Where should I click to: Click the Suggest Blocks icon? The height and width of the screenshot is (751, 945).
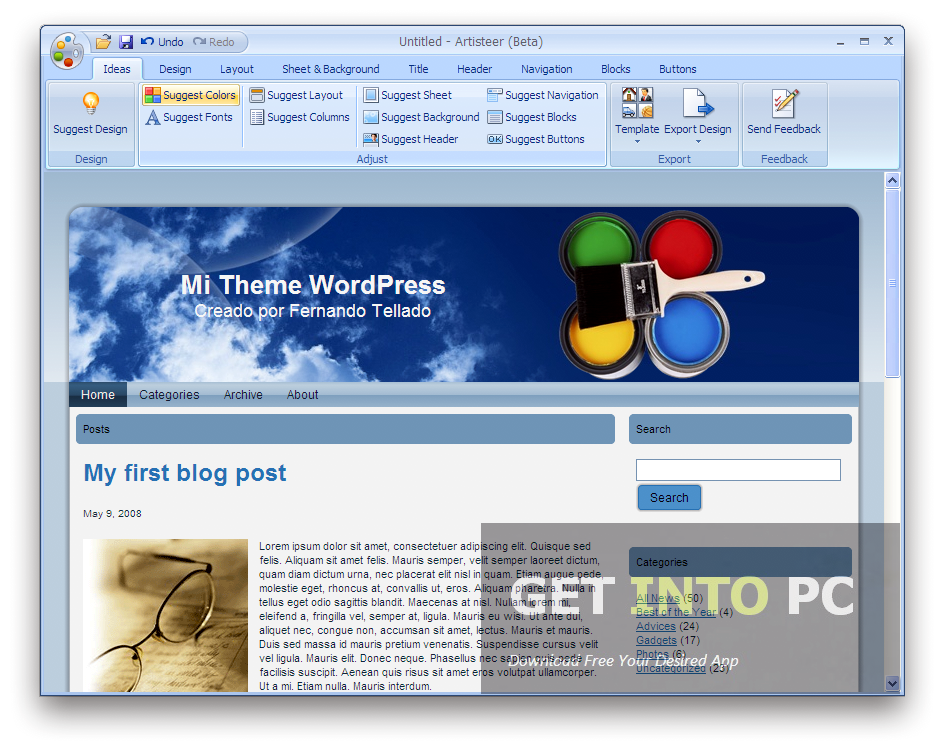[x=495, y=117]
